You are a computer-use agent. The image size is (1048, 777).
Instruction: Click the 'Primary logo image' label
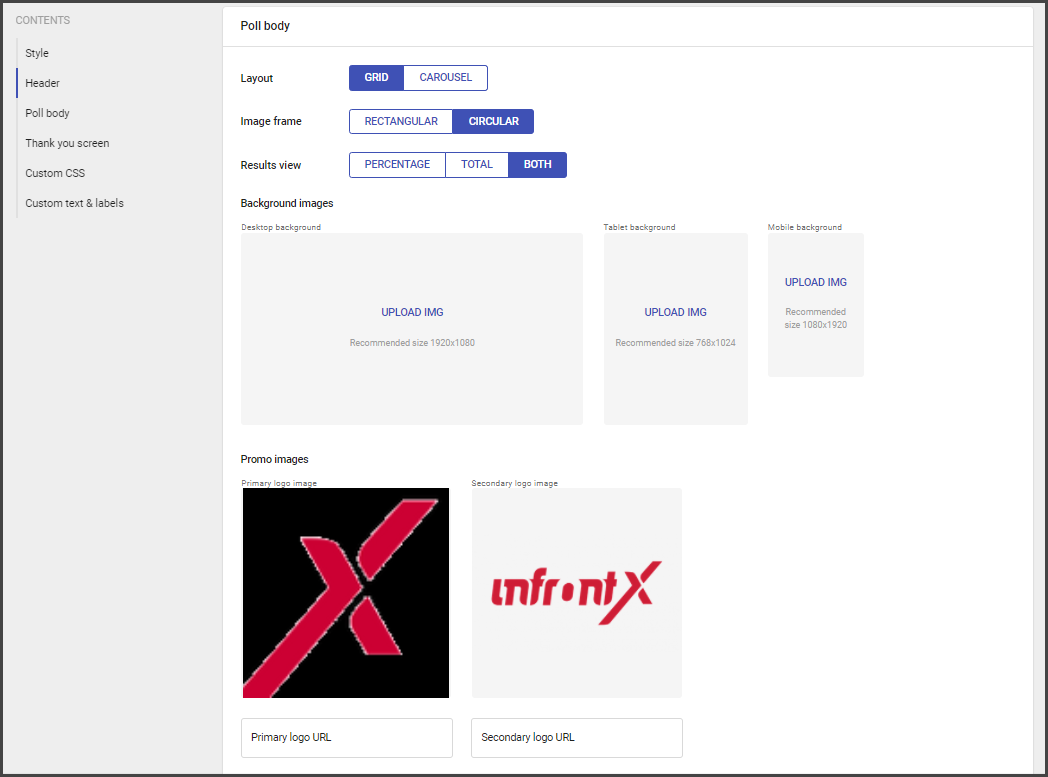[279, 483]
